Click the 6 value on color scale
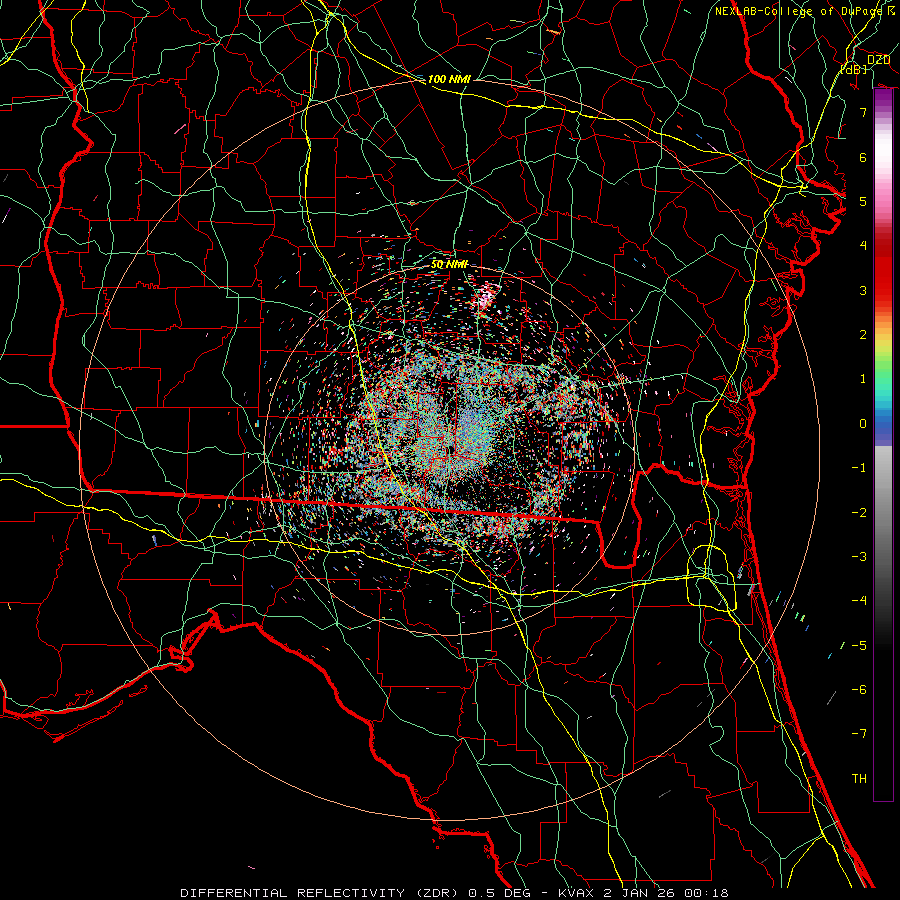This screenshot has width=900, height=900. 863,157
